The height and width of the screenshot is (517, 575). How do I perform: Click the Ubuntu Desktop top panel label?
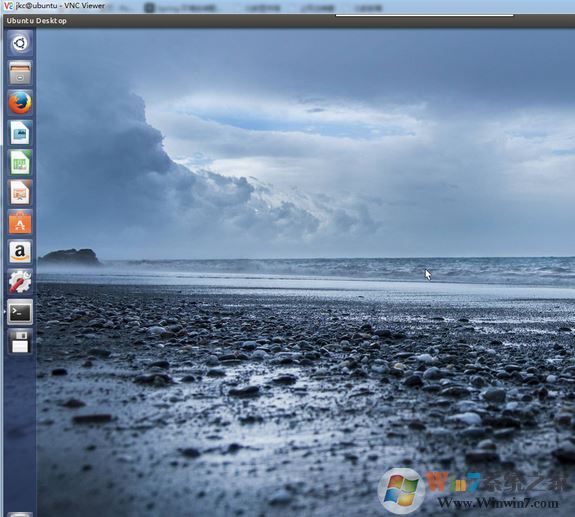(36, 21)
